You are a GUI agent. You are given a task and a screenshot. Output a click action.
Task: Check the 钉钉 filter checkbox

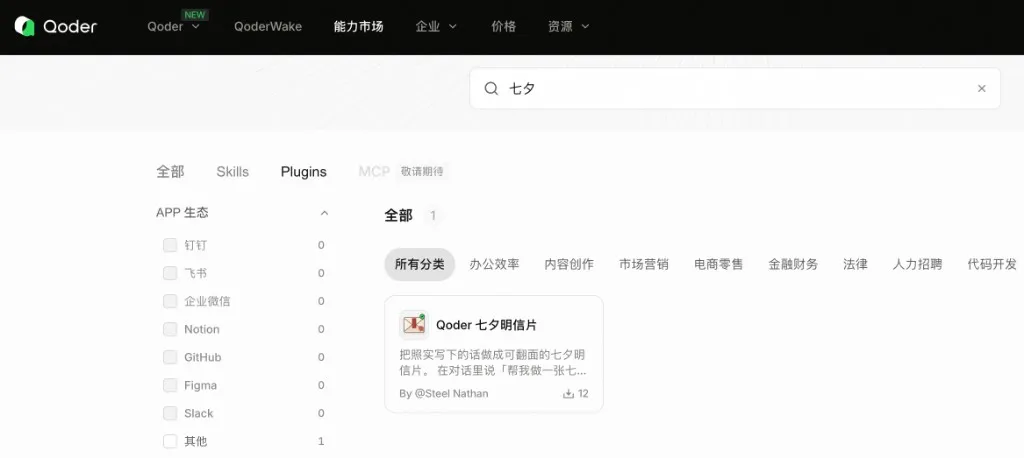point(170,245)
